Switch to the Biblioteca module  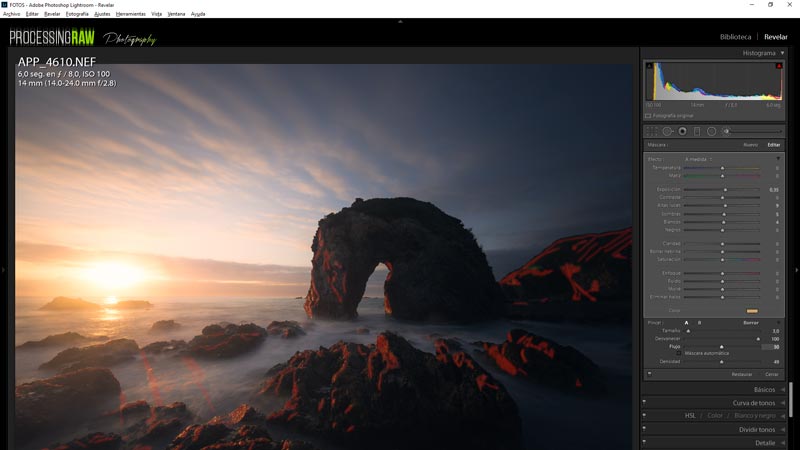[x=735, y=37]
